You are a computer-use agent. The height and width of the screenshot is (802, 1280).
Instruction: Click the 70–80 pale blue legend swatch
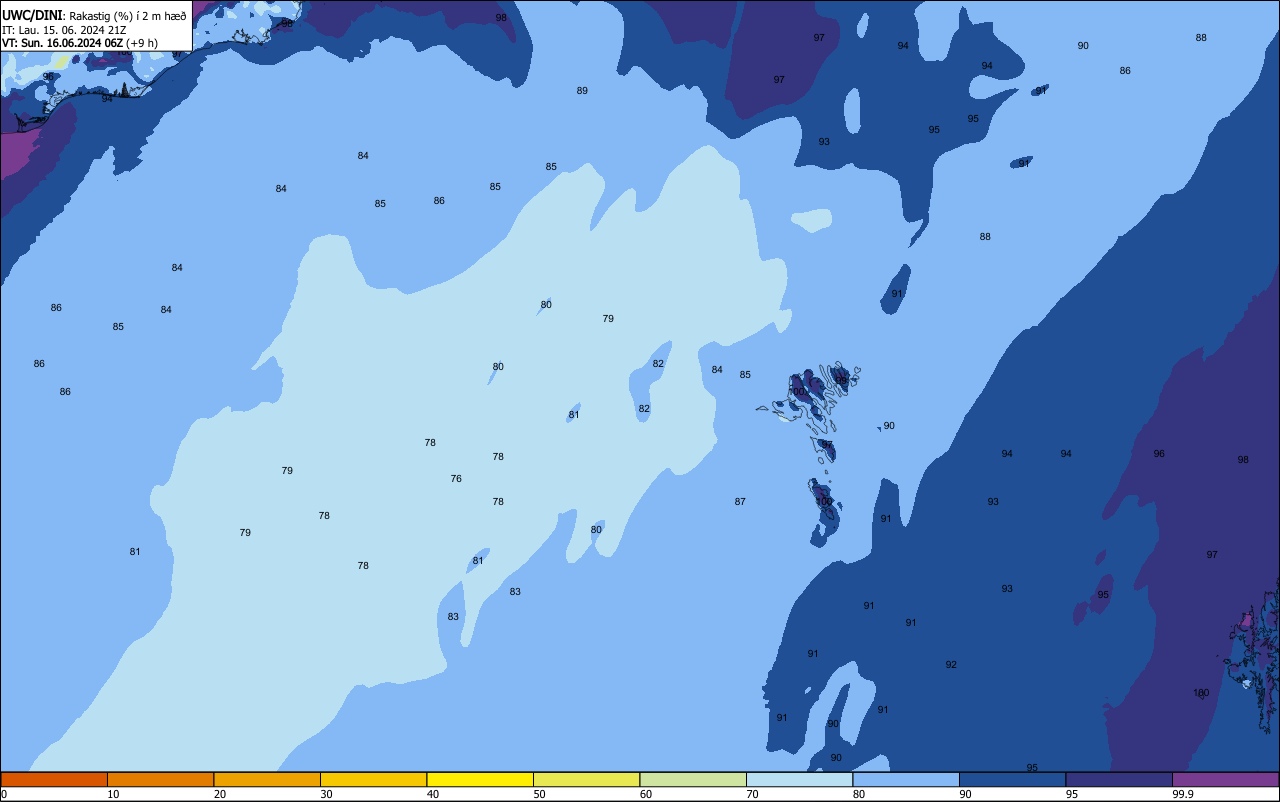[799, 779]
